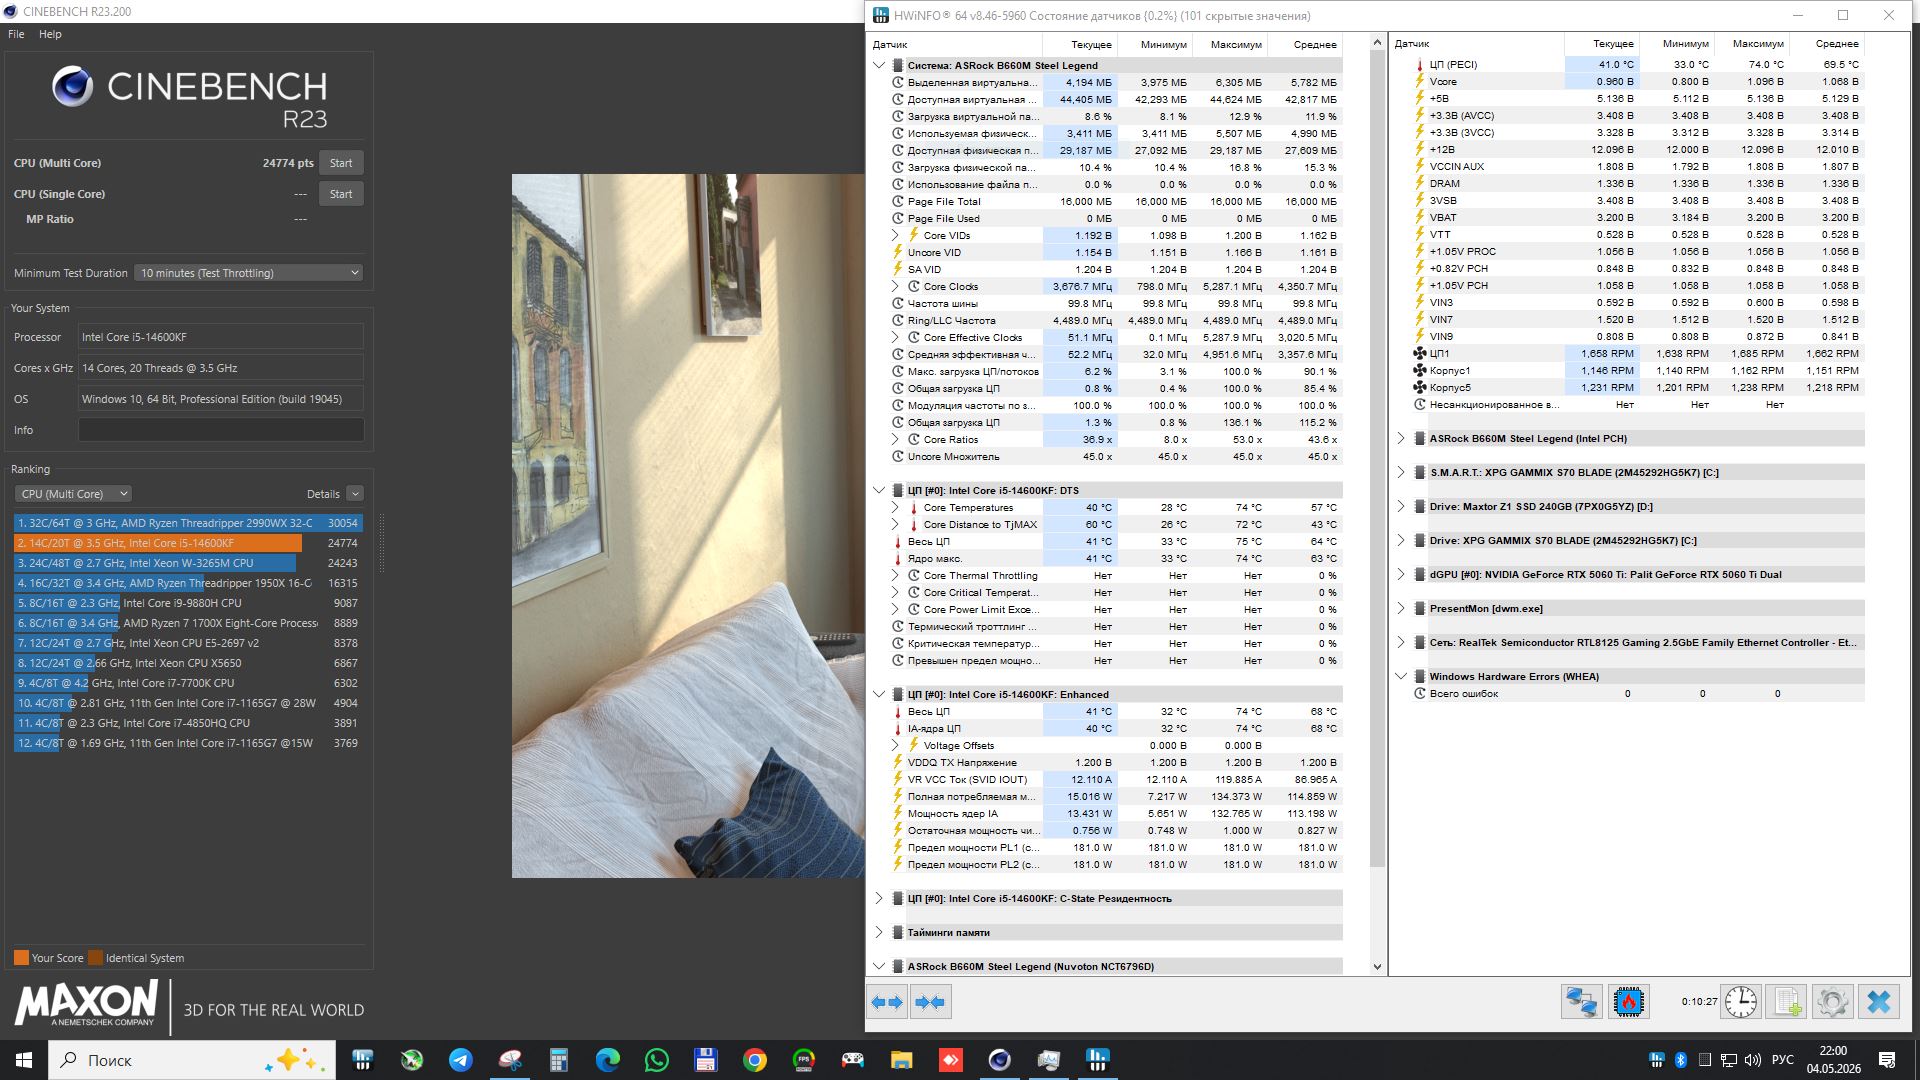
Task: Select the Всего ошибок row
Action: click(1637, 694)
